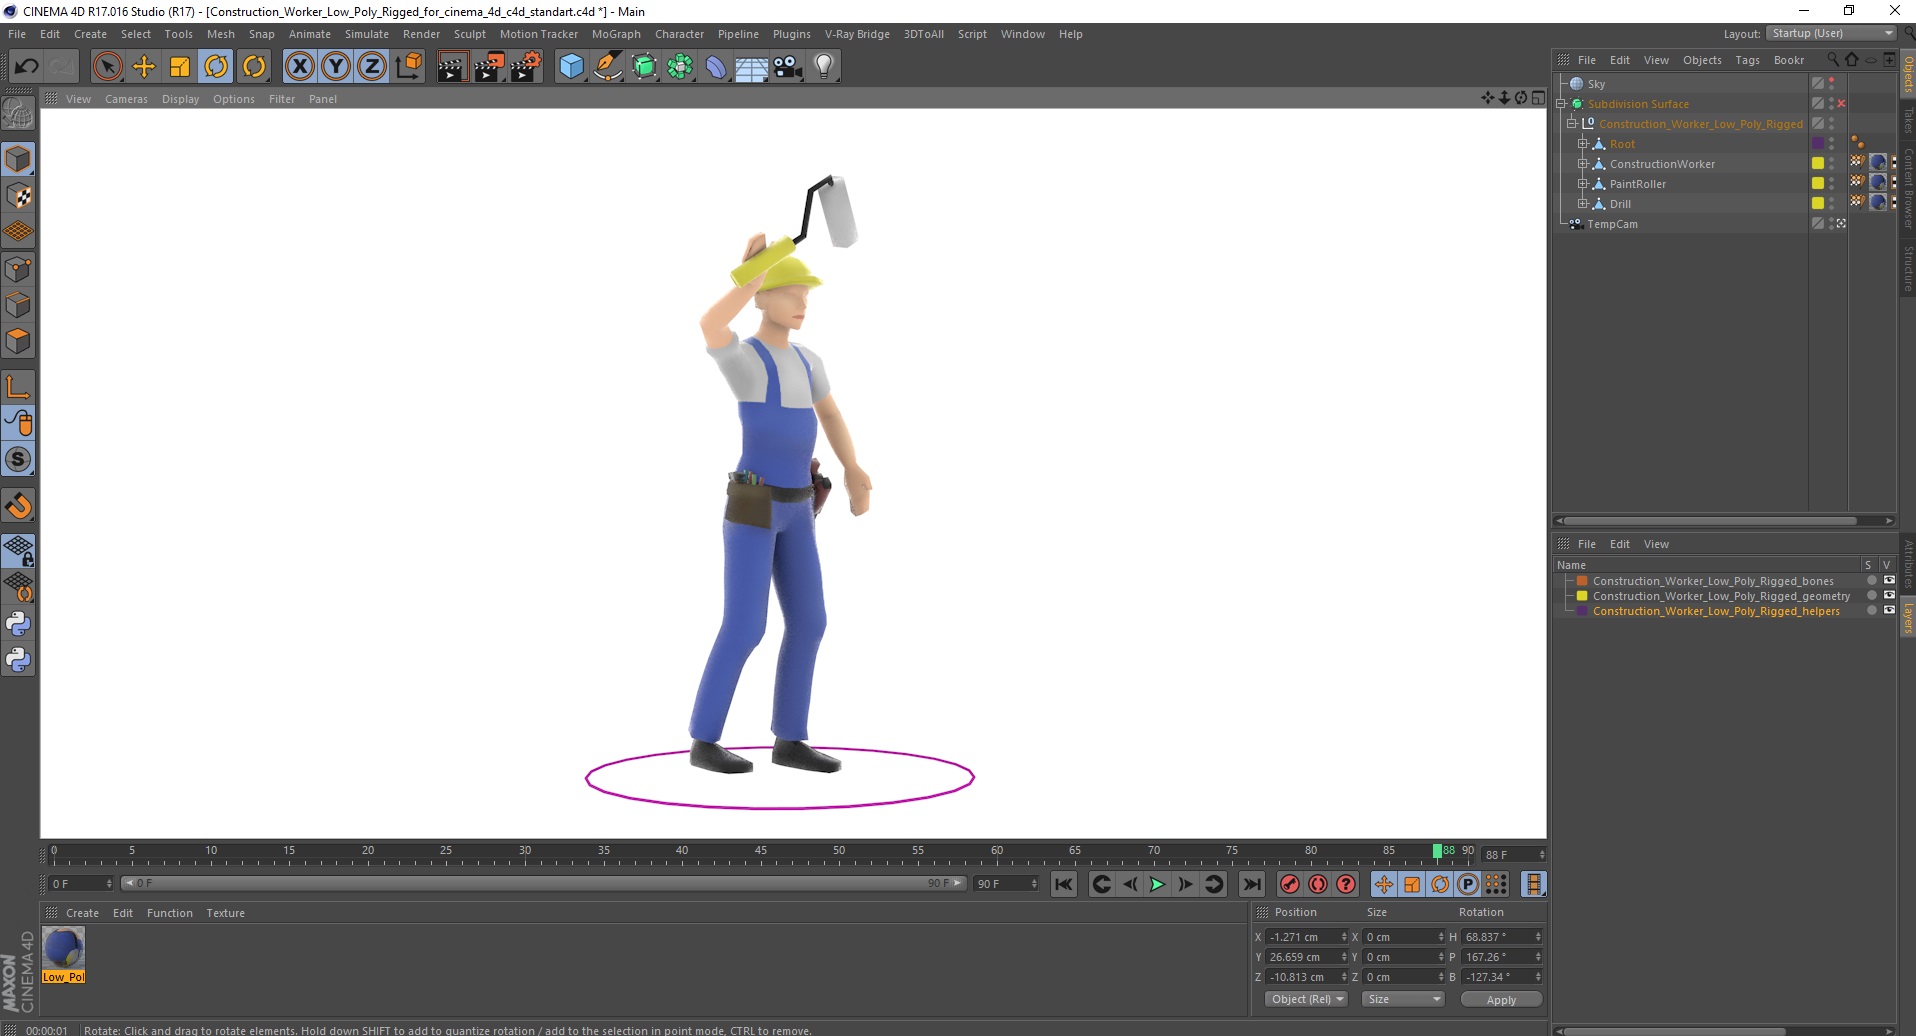Toggle the X axis lock
This screenshot has width=1916, height=1036.
click(299, 67)
